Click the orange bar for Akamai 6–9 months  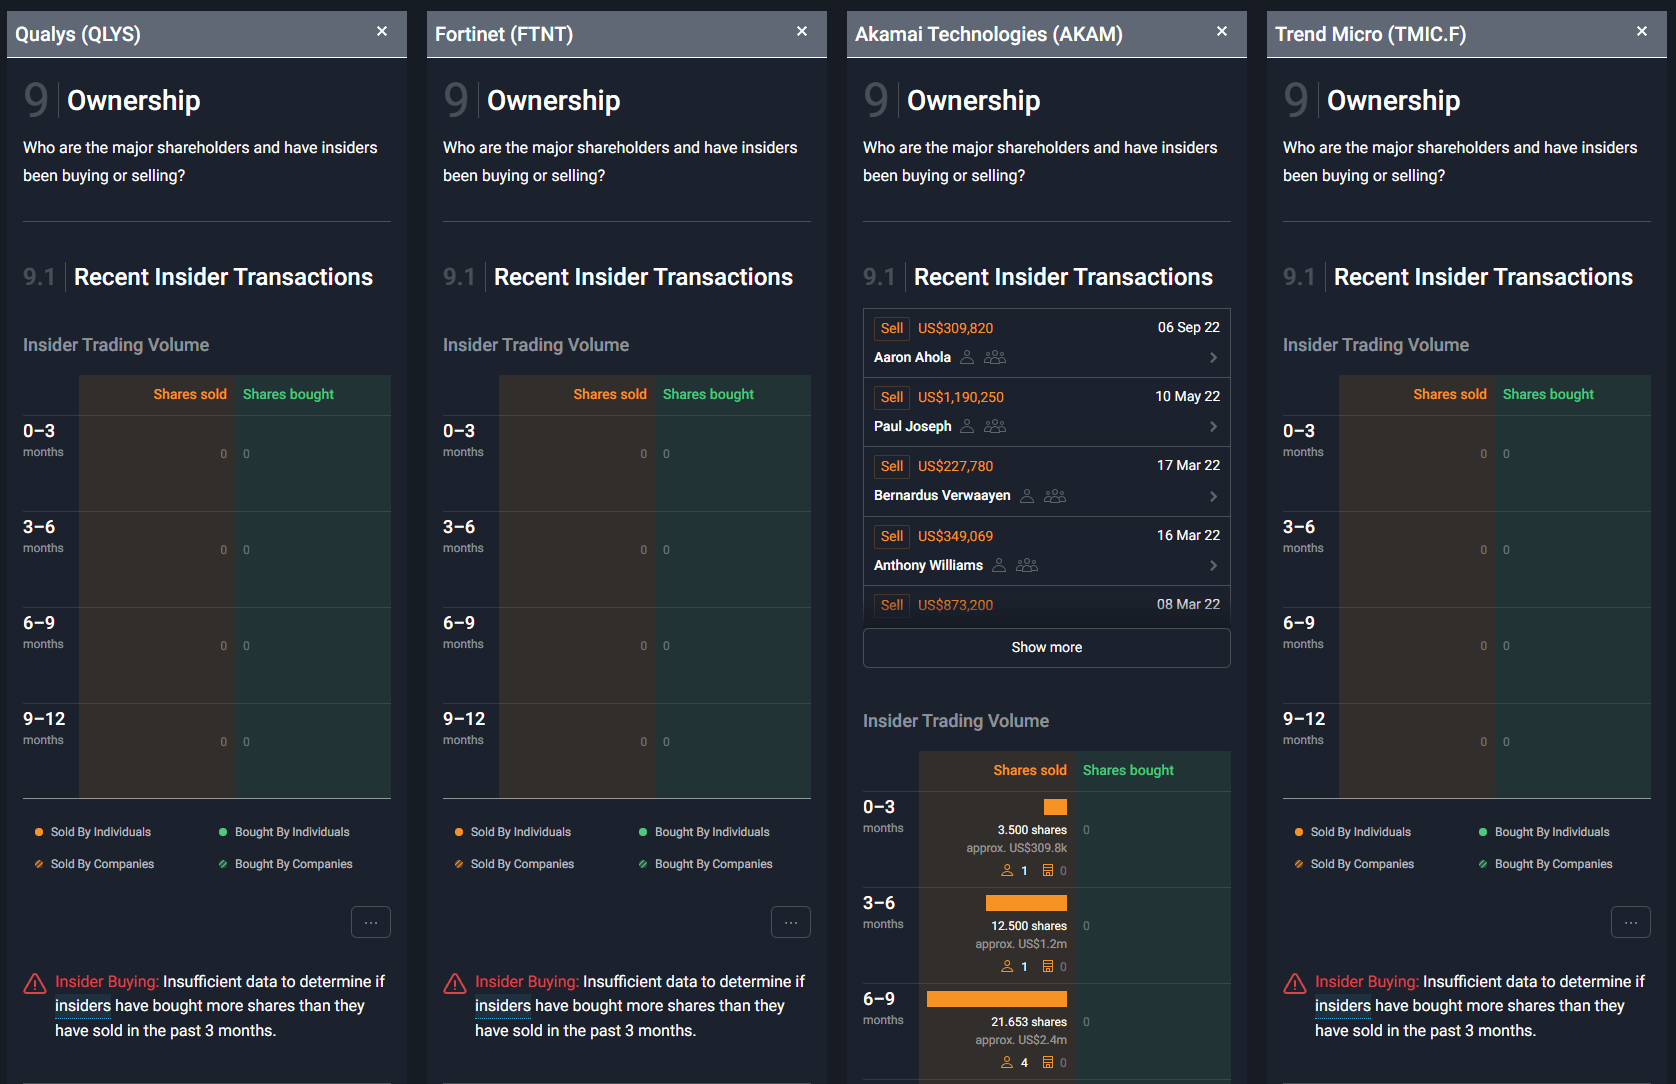(x=997, y=999)
